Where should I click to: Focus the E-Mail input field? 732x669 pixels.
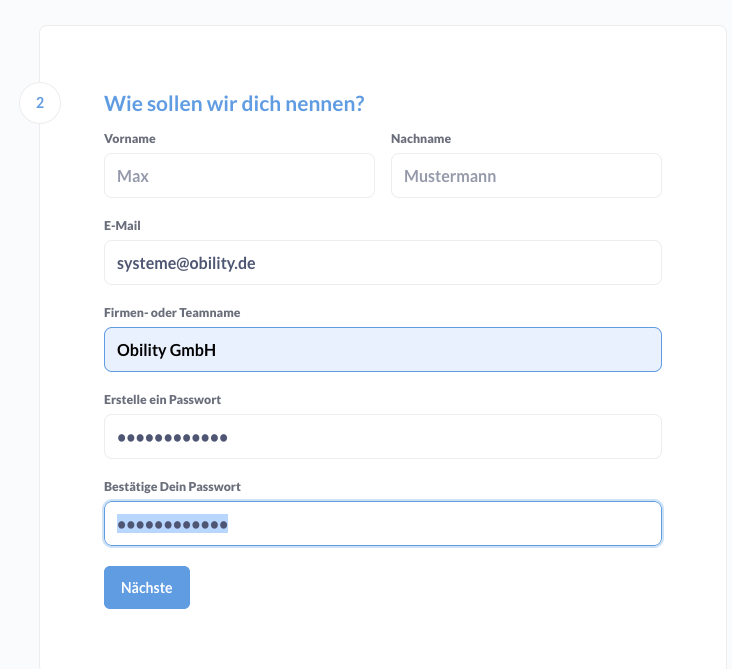point(382,263)
